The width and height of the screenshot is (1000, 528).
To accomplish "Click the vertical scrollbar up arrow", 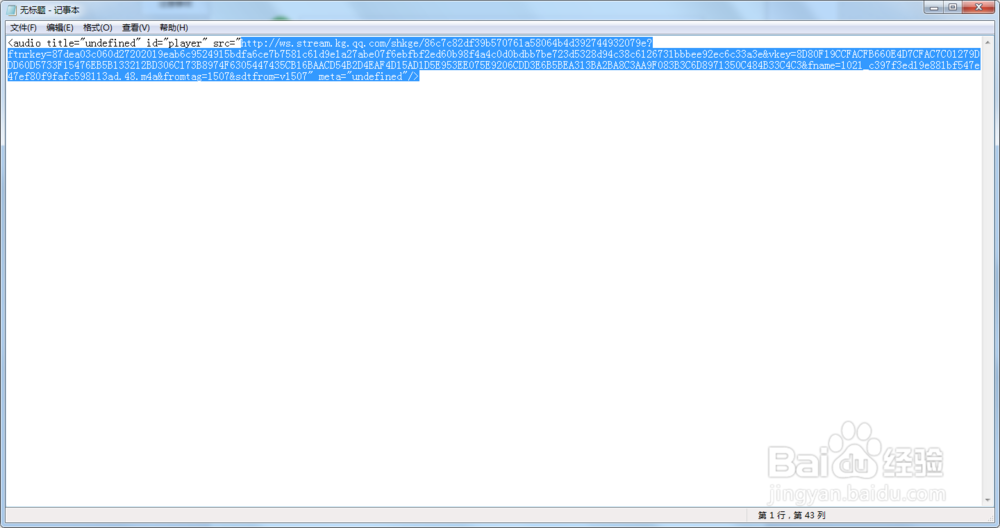I will pyautogui.click(x=988, y=42).
